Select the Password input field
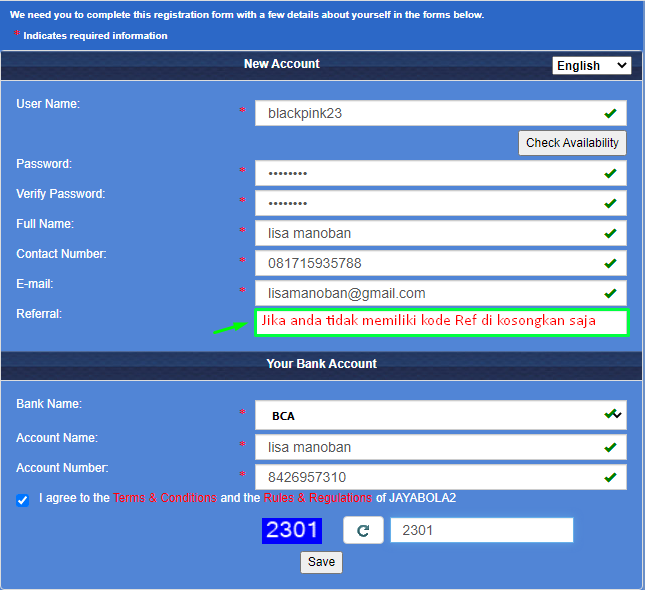Screen dimensions: 645x590 coord(441,173)
